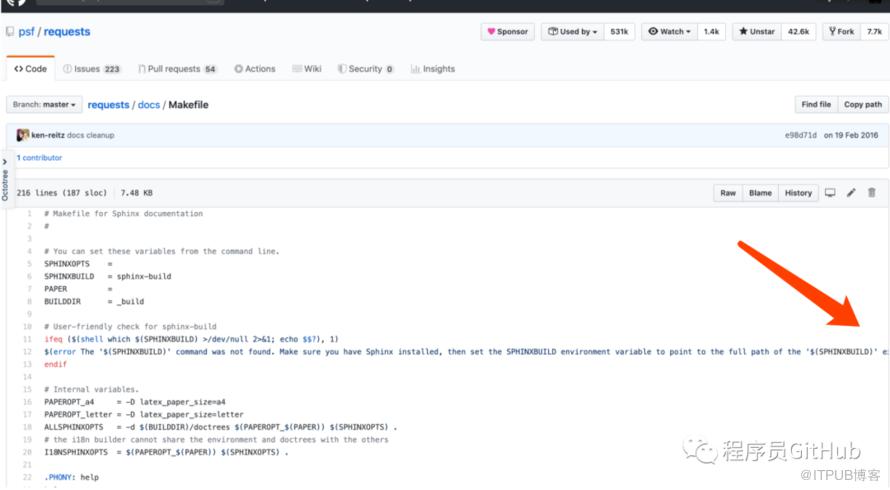Click the 1 contributor link
This screenshot has width=890, height=490.
pyautogui.click(x=39, y=158)
